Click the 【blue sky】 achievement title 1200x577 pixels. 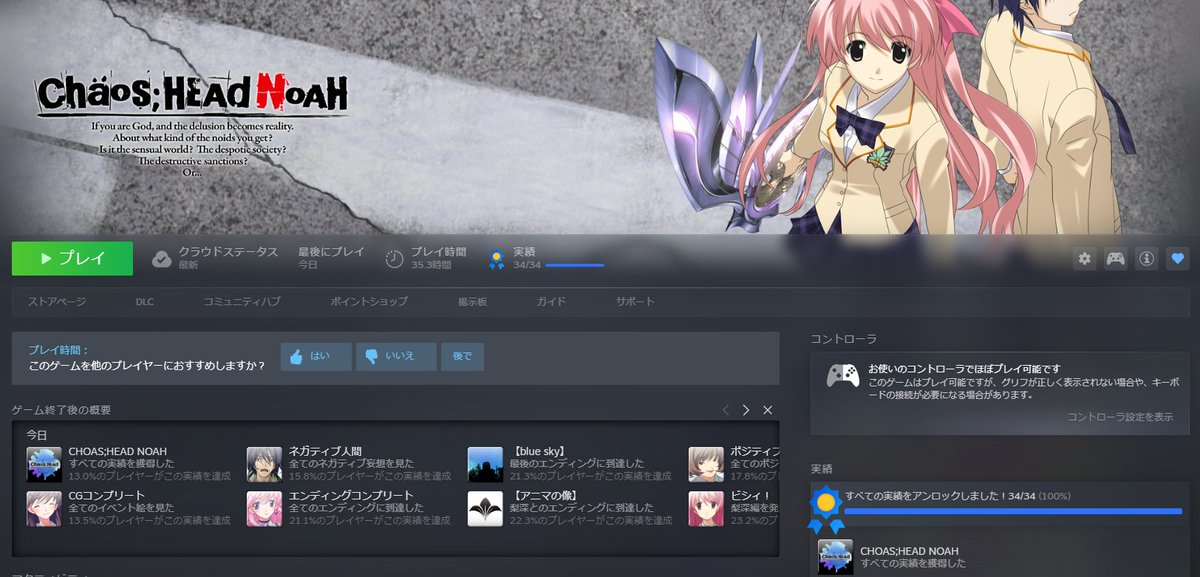coord(539,452)
